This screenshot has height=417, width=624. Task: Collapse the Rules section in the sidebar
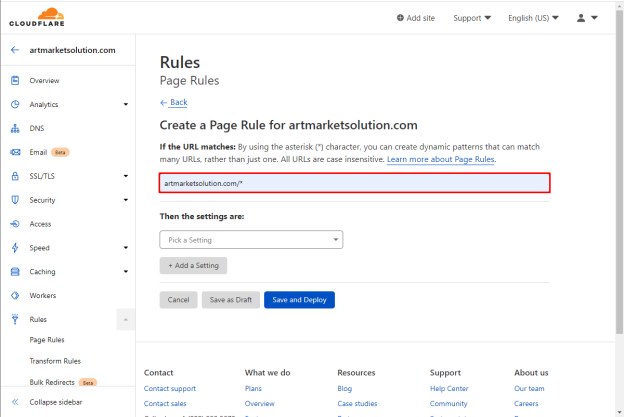tap(126, 320)
